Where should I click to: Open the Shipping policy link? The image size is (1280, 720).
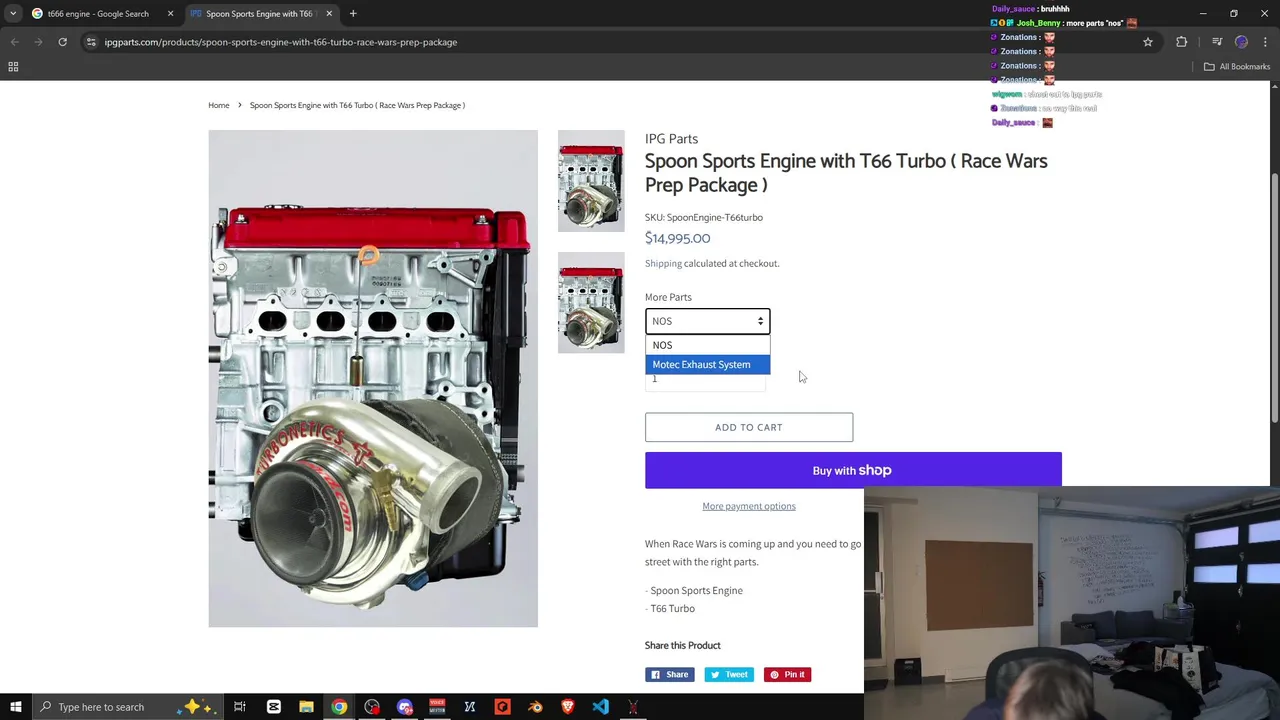click(x=663, y=264)
